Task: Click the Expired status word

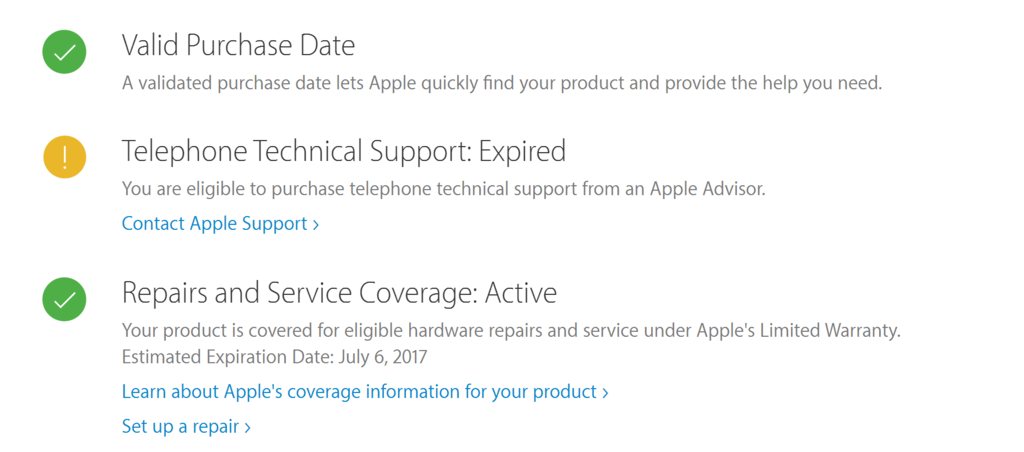Action: coord(522,152)
